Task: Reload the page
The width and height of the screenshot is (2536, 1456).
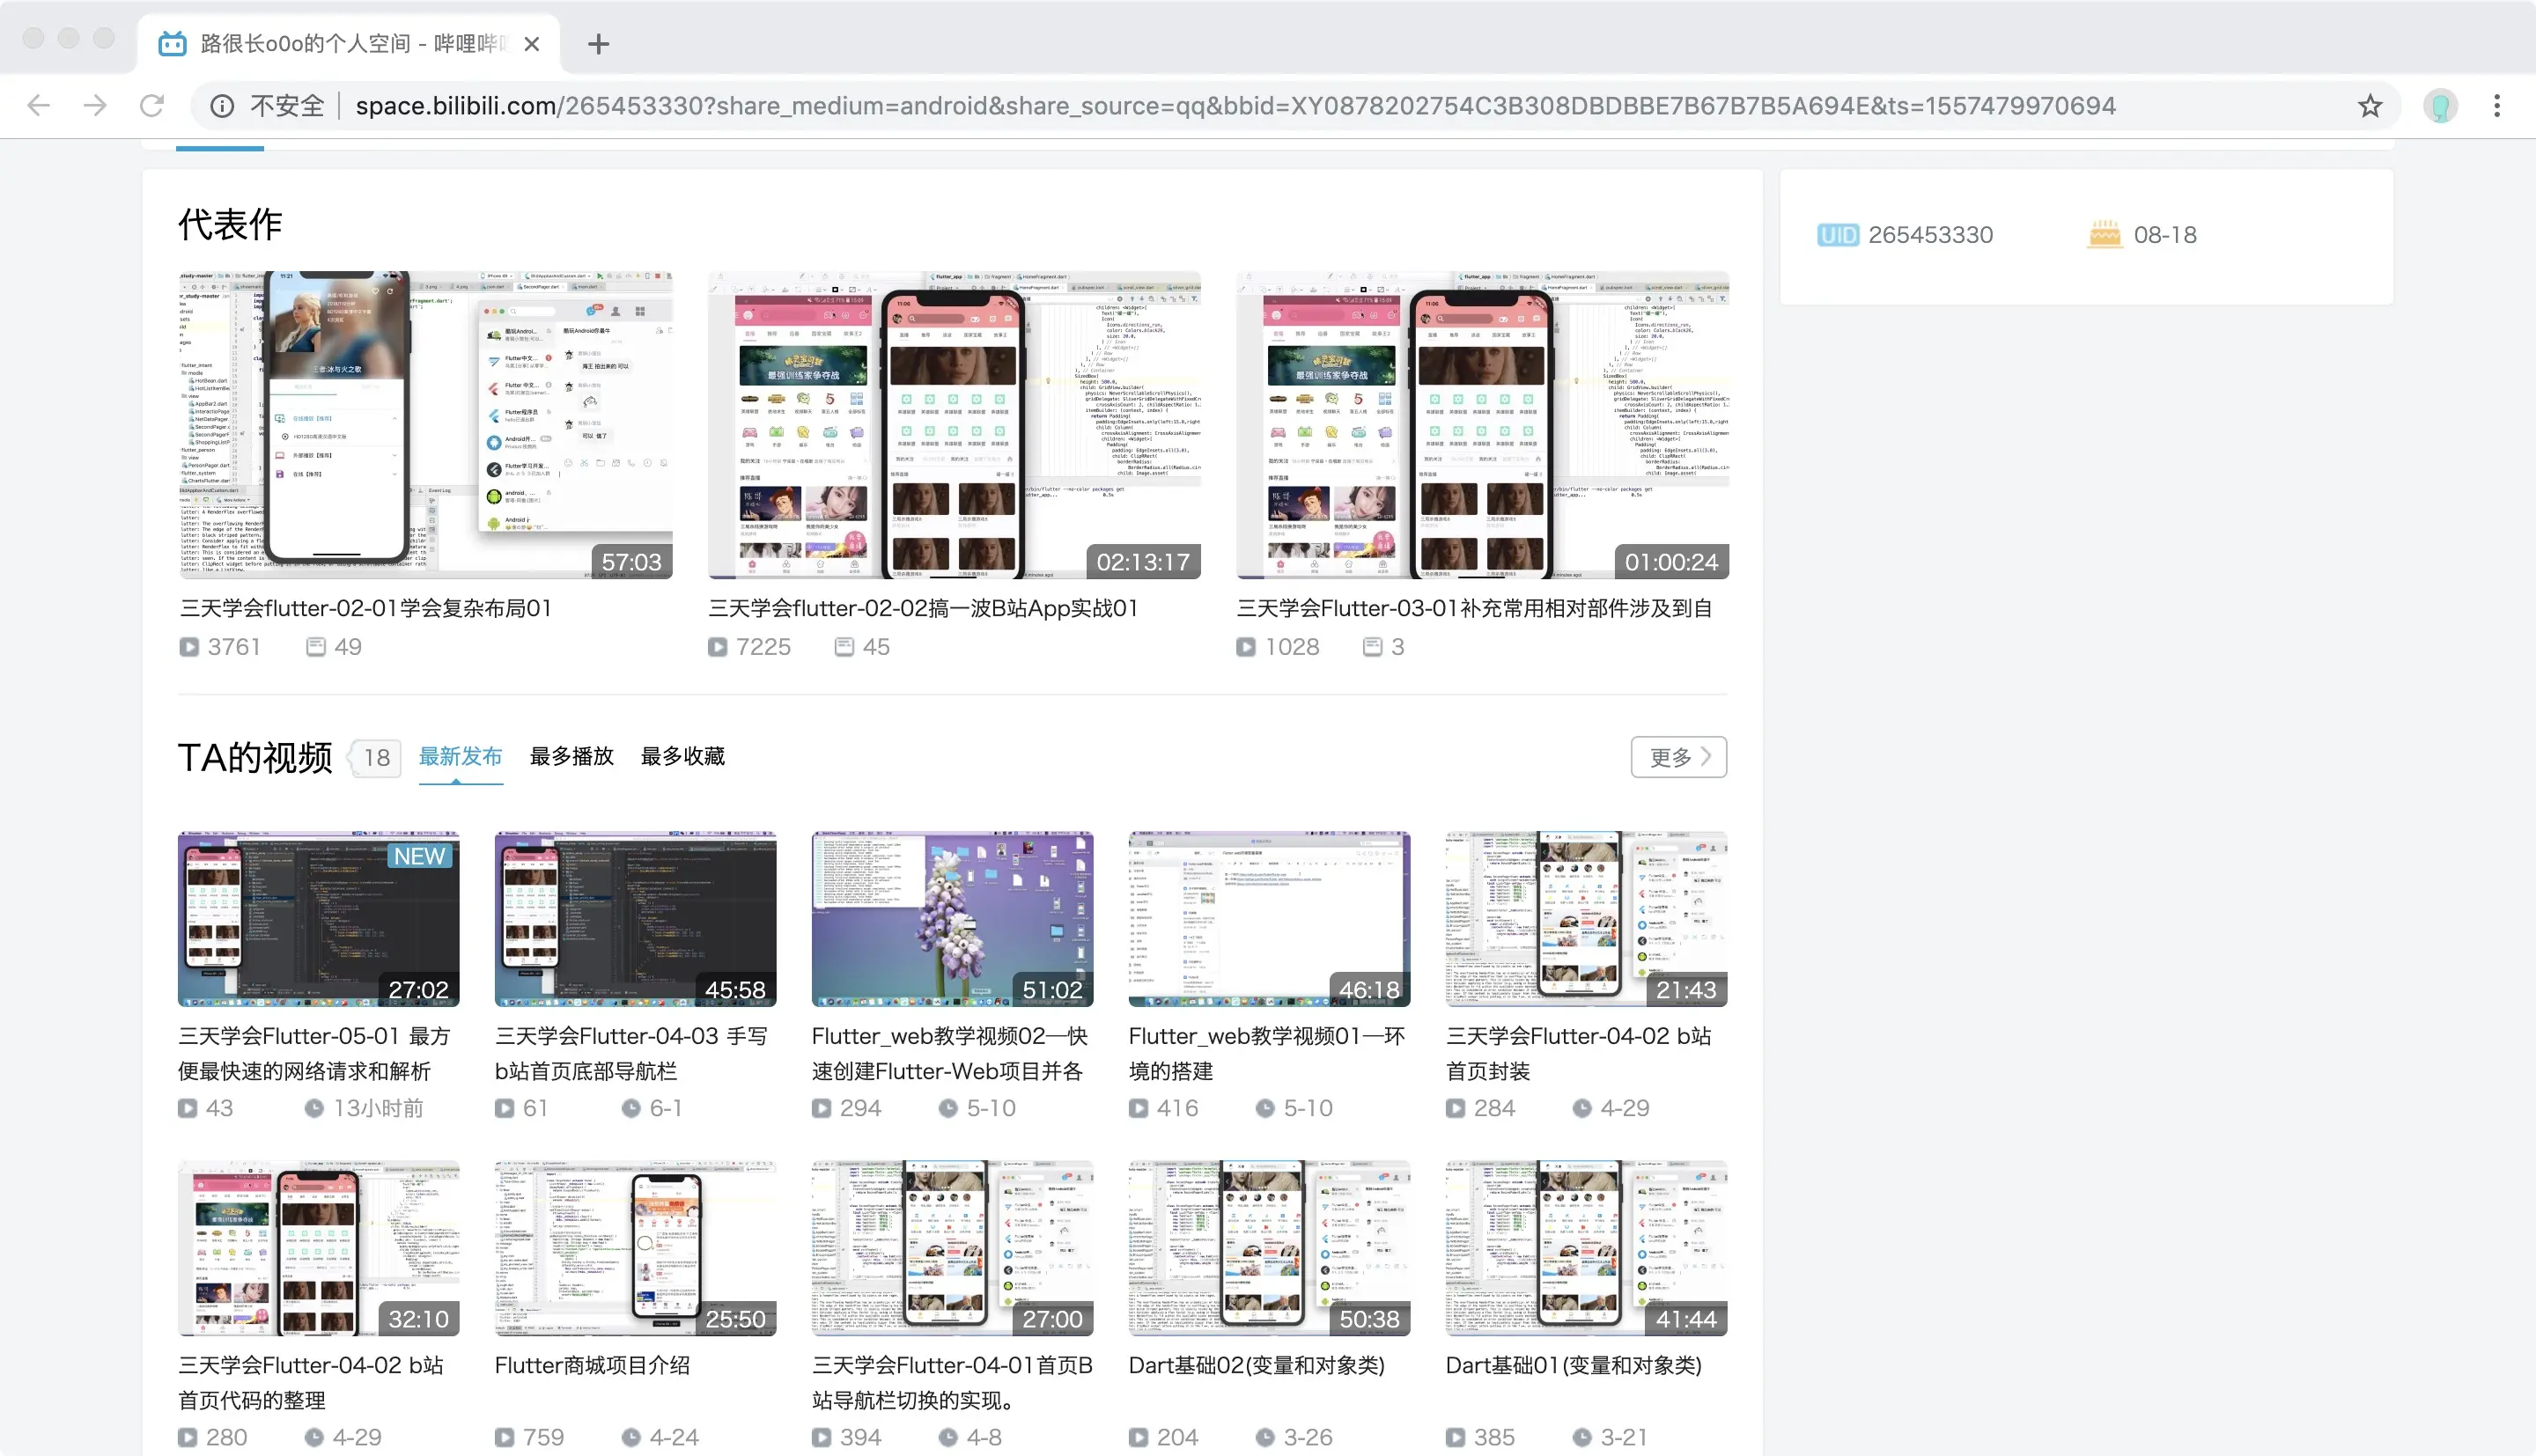Action: [x=151, y=105]
